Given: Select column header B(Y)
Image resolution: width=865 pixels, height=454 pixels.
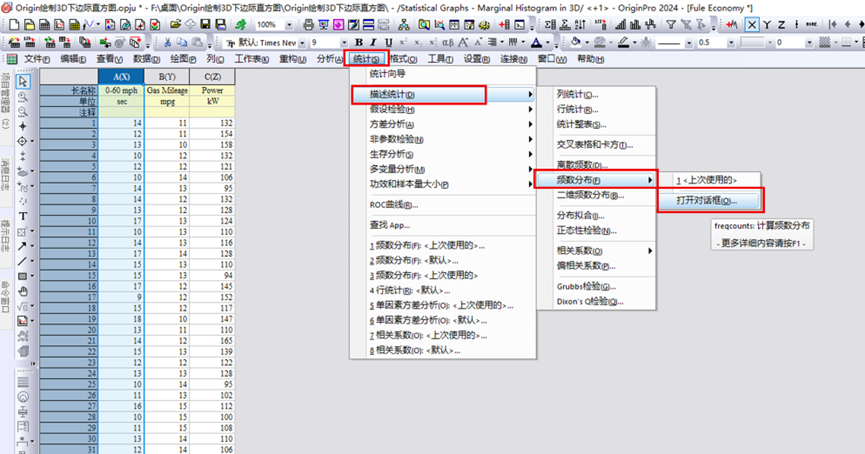Looking at the screenshot, I should [x=167, y=77].
